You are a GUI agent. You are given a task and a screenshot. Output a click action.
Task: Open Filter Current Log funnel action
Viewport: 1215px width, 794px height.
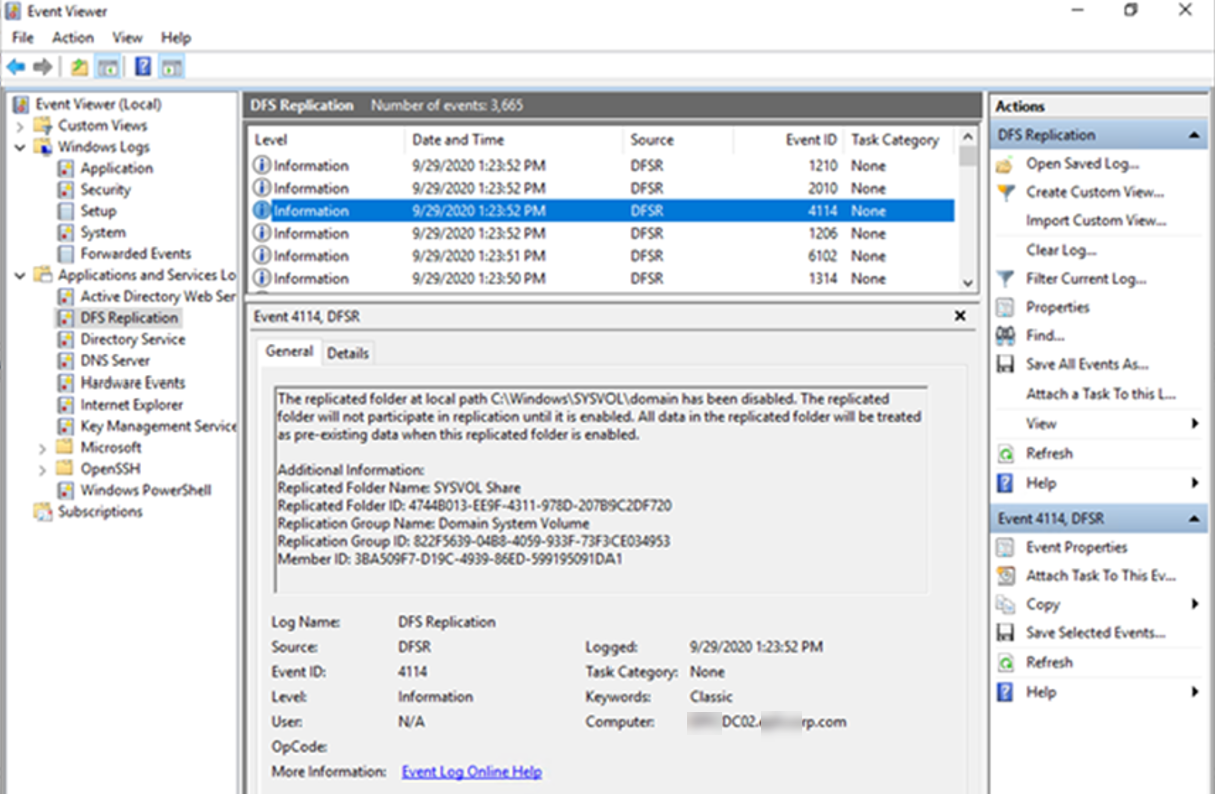click(x=1085, y=279)
